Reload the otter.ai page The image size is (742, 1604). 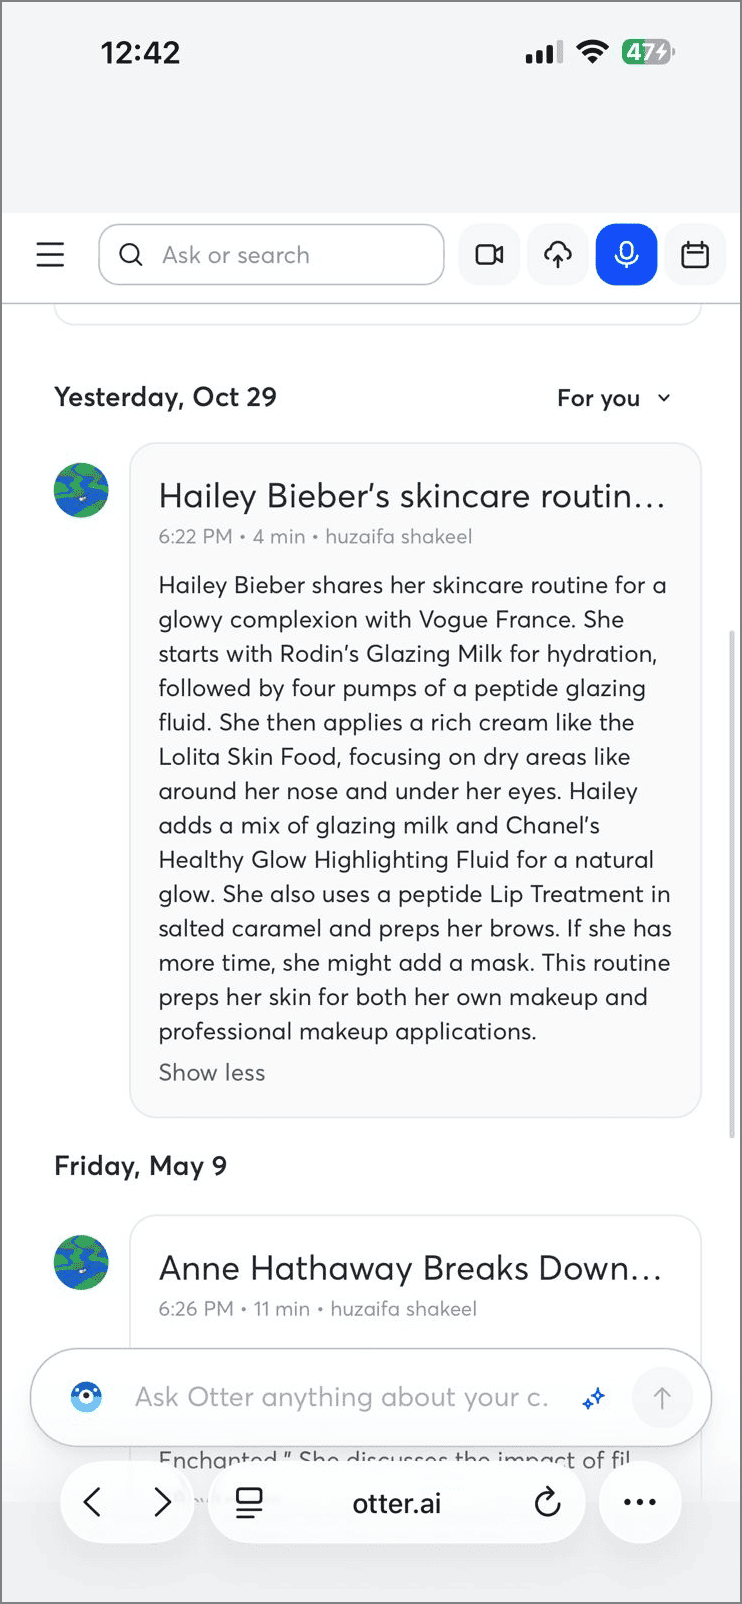pos(547,1502)
